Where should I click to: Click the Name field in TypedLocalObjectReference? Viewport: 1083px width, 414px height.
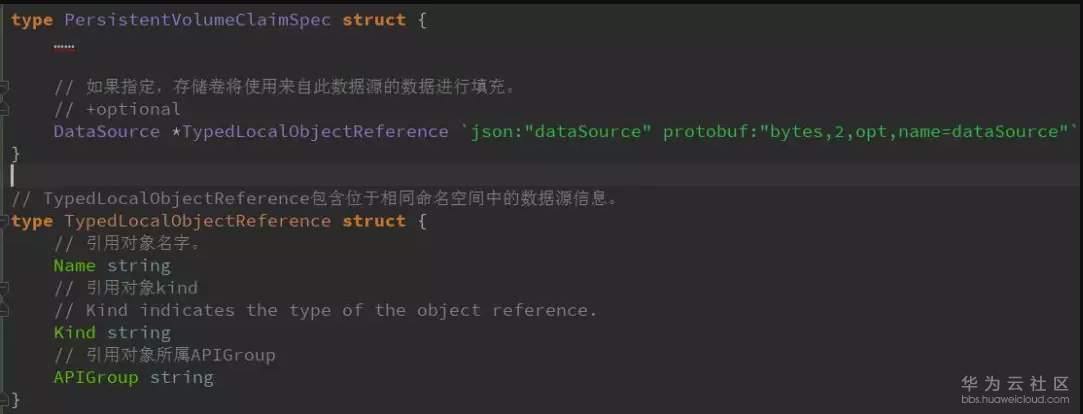tap(74, 266)
